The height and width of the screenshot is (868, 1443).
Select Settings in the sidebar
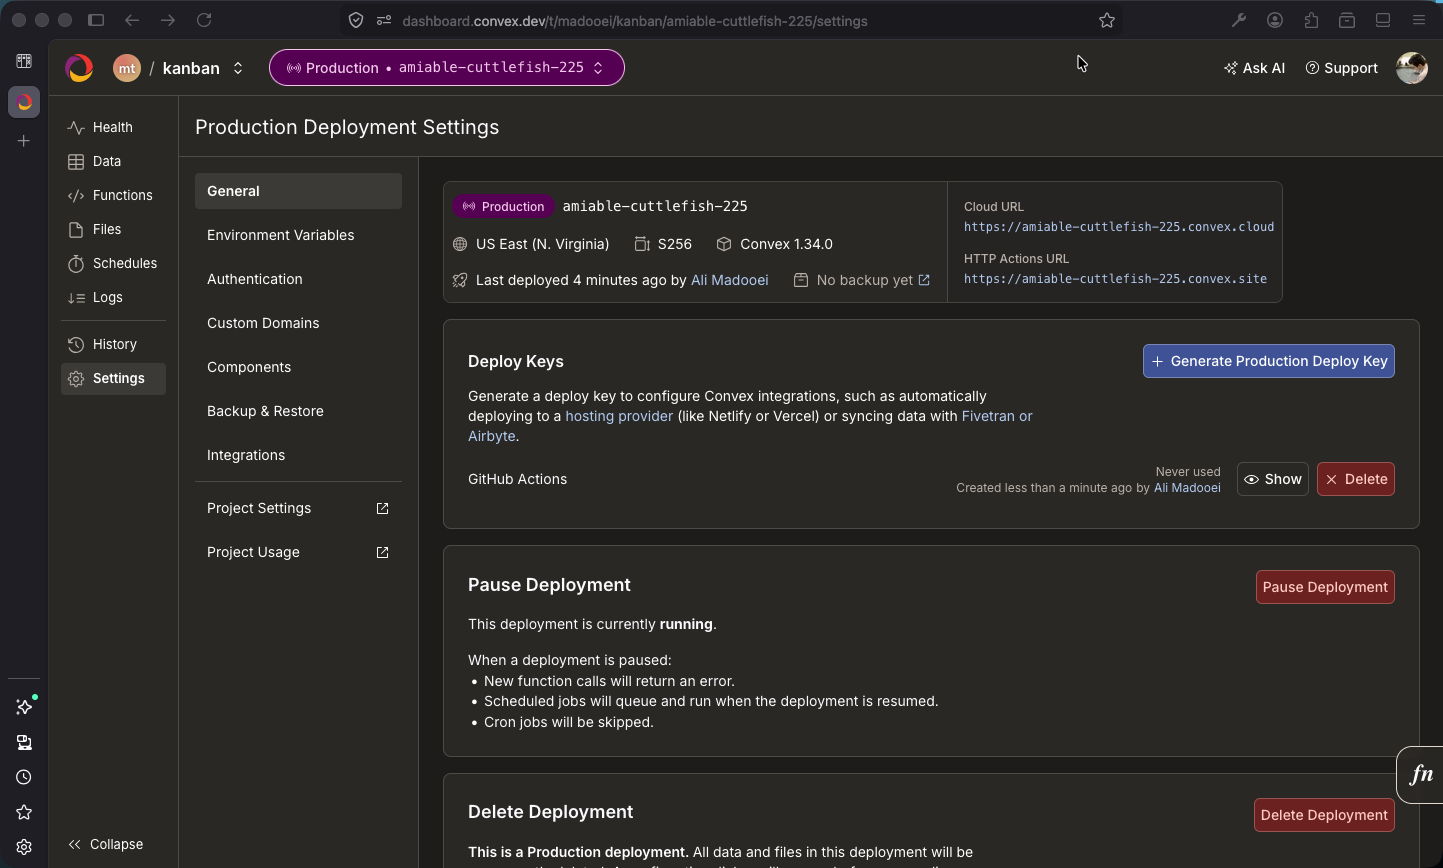(113, 378)
